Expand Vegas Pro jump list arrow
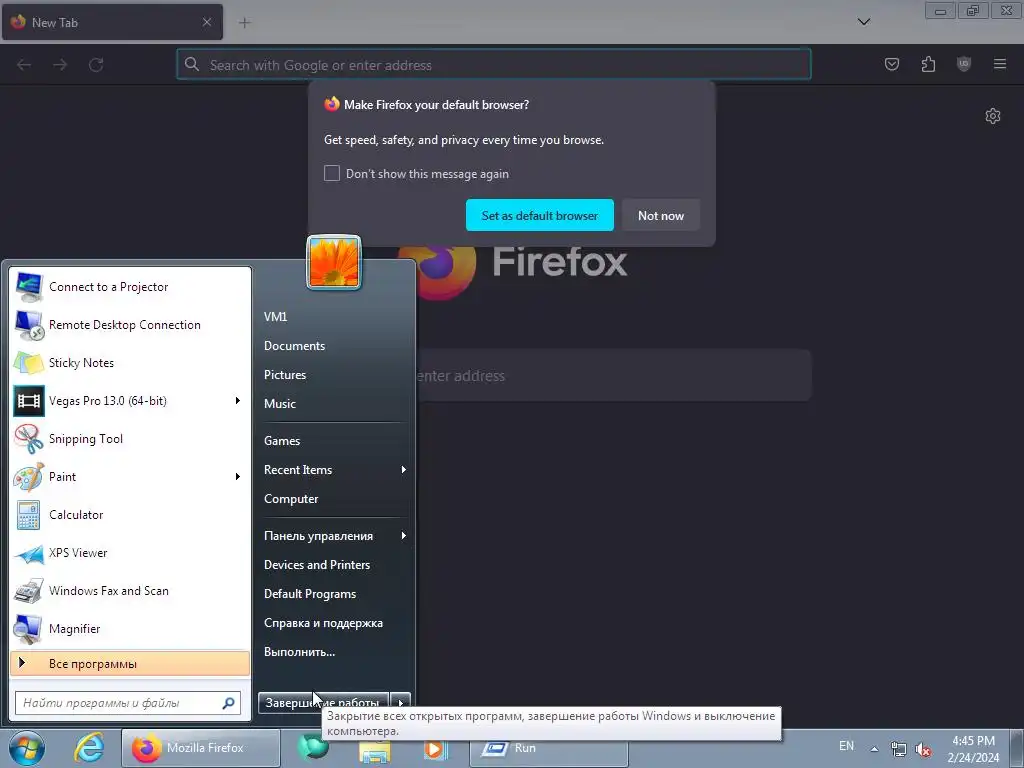 click(x=238, y=400)
